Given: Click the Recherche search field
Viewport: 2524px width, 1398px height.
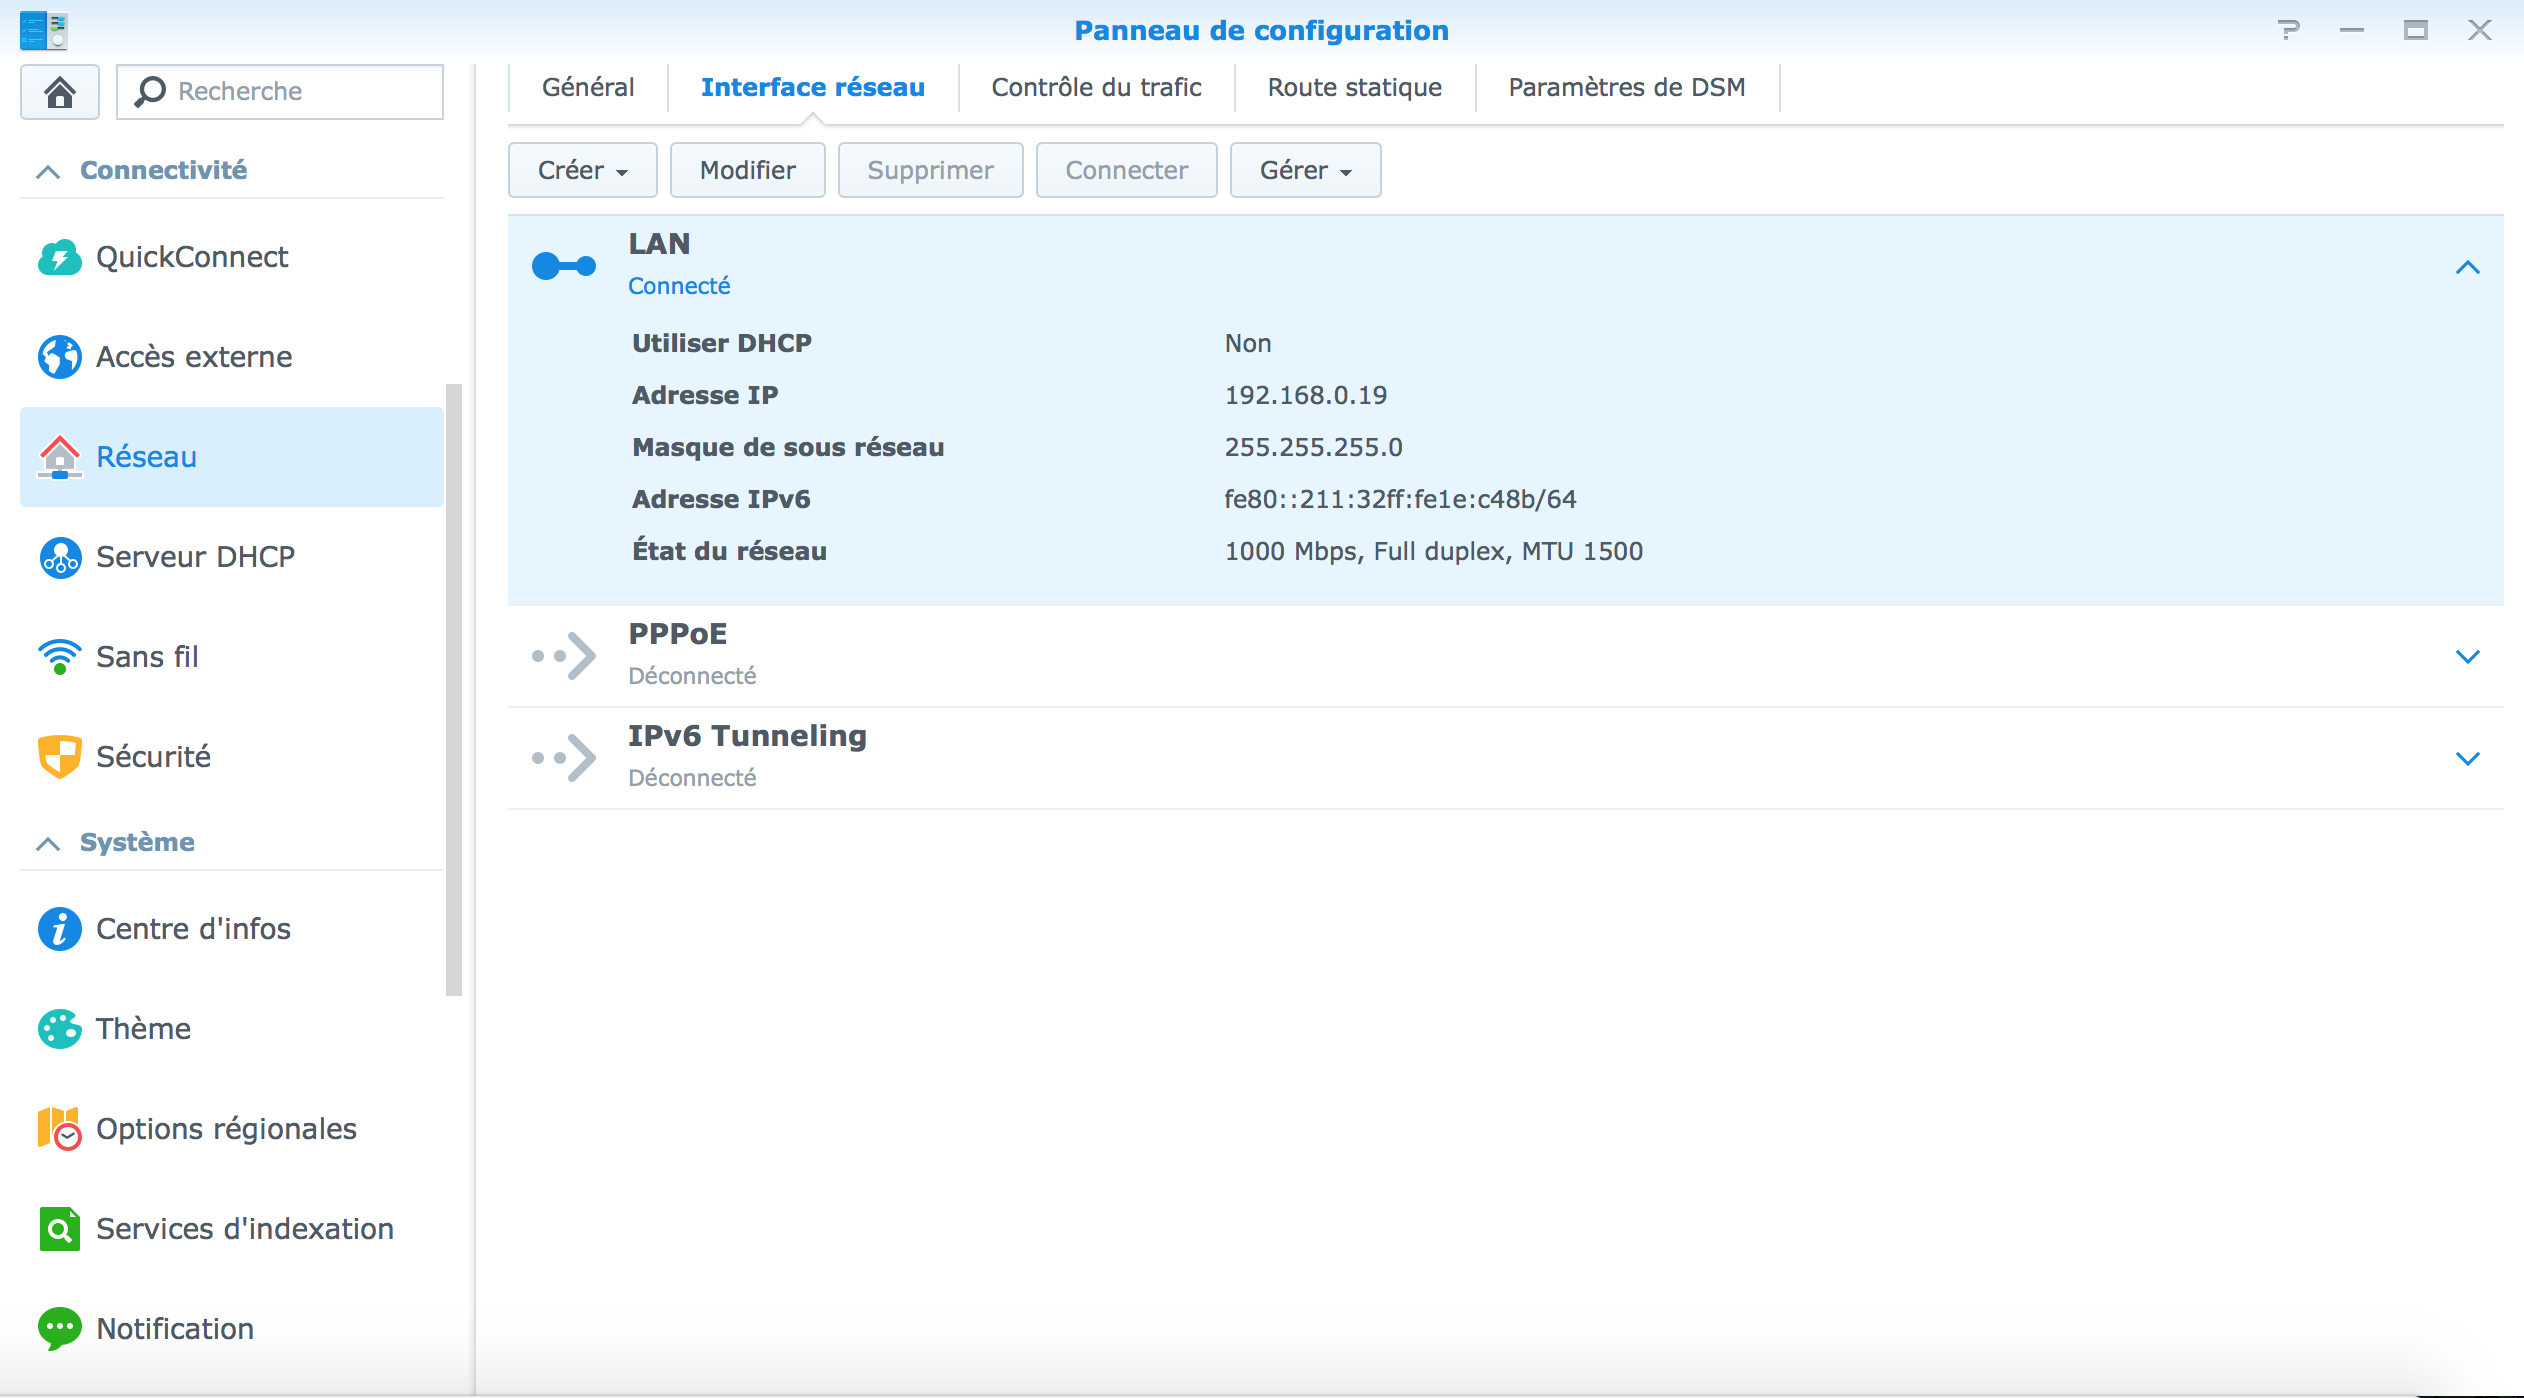Looking at the screenshot, I should click(x=300, y=92).
